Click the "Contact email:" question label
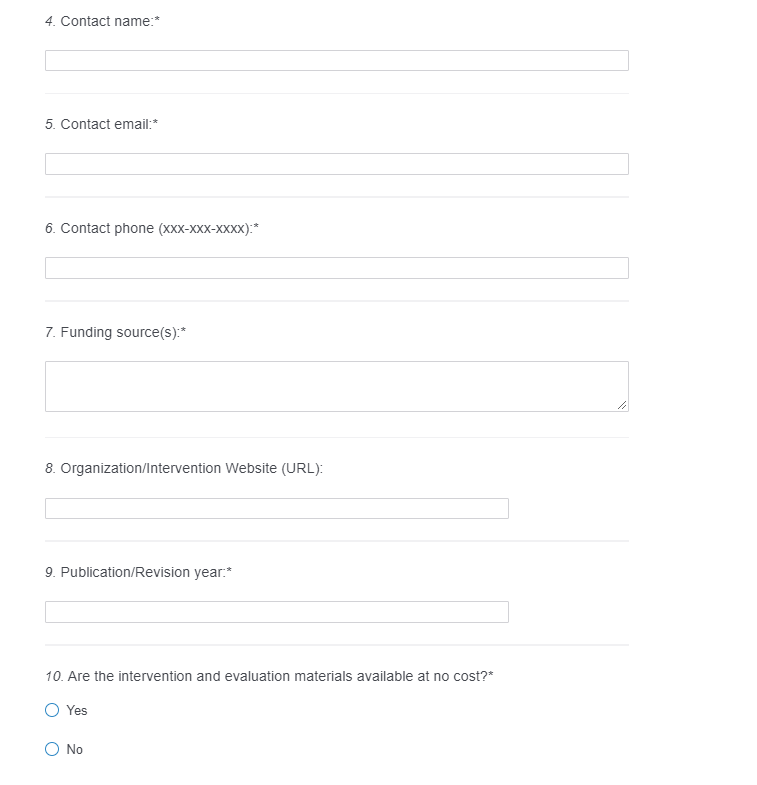Image resolution: width=757 pixels, height=785 pixels. click(x=107, y=124)
